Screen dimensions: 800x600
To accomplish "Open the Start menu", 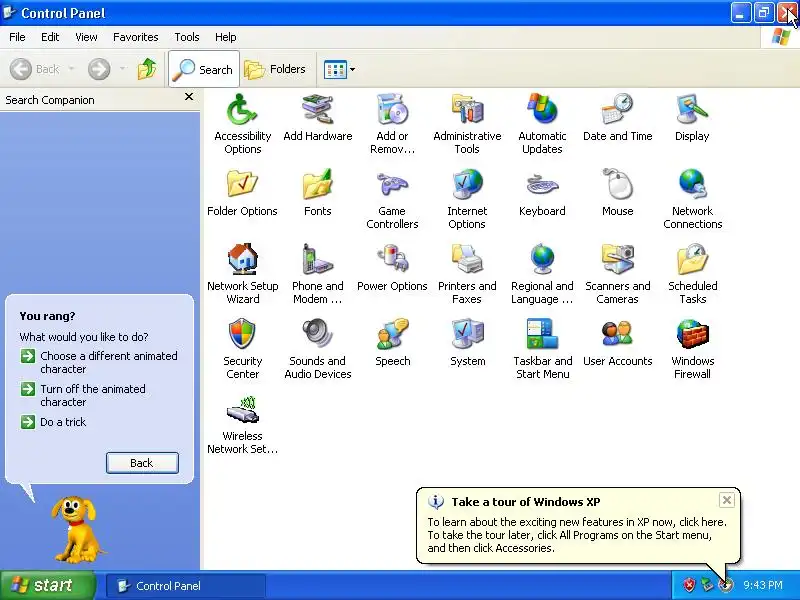I will [48, 585].
